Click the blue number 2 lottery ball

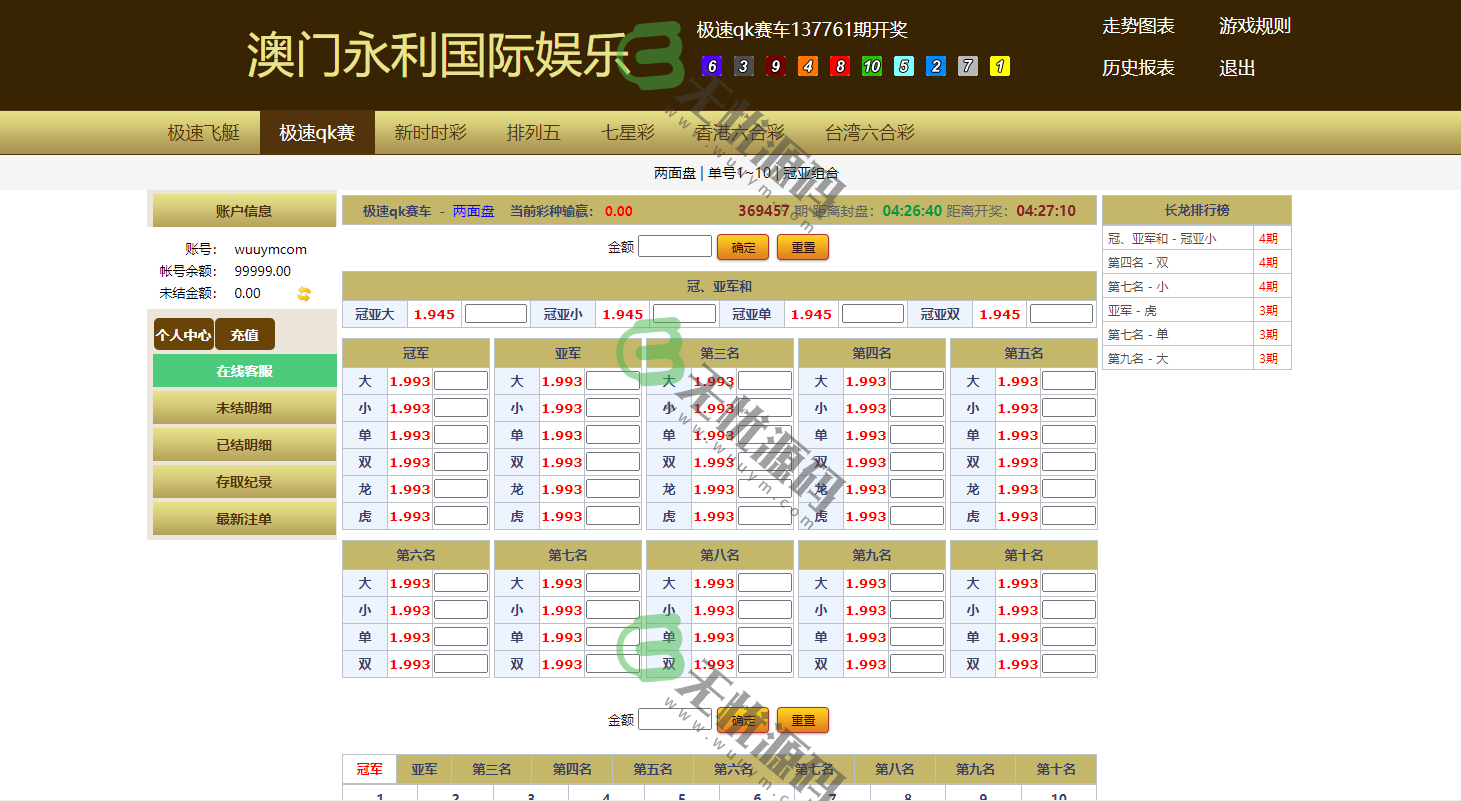pyautogui.click(x=936, y=66)
